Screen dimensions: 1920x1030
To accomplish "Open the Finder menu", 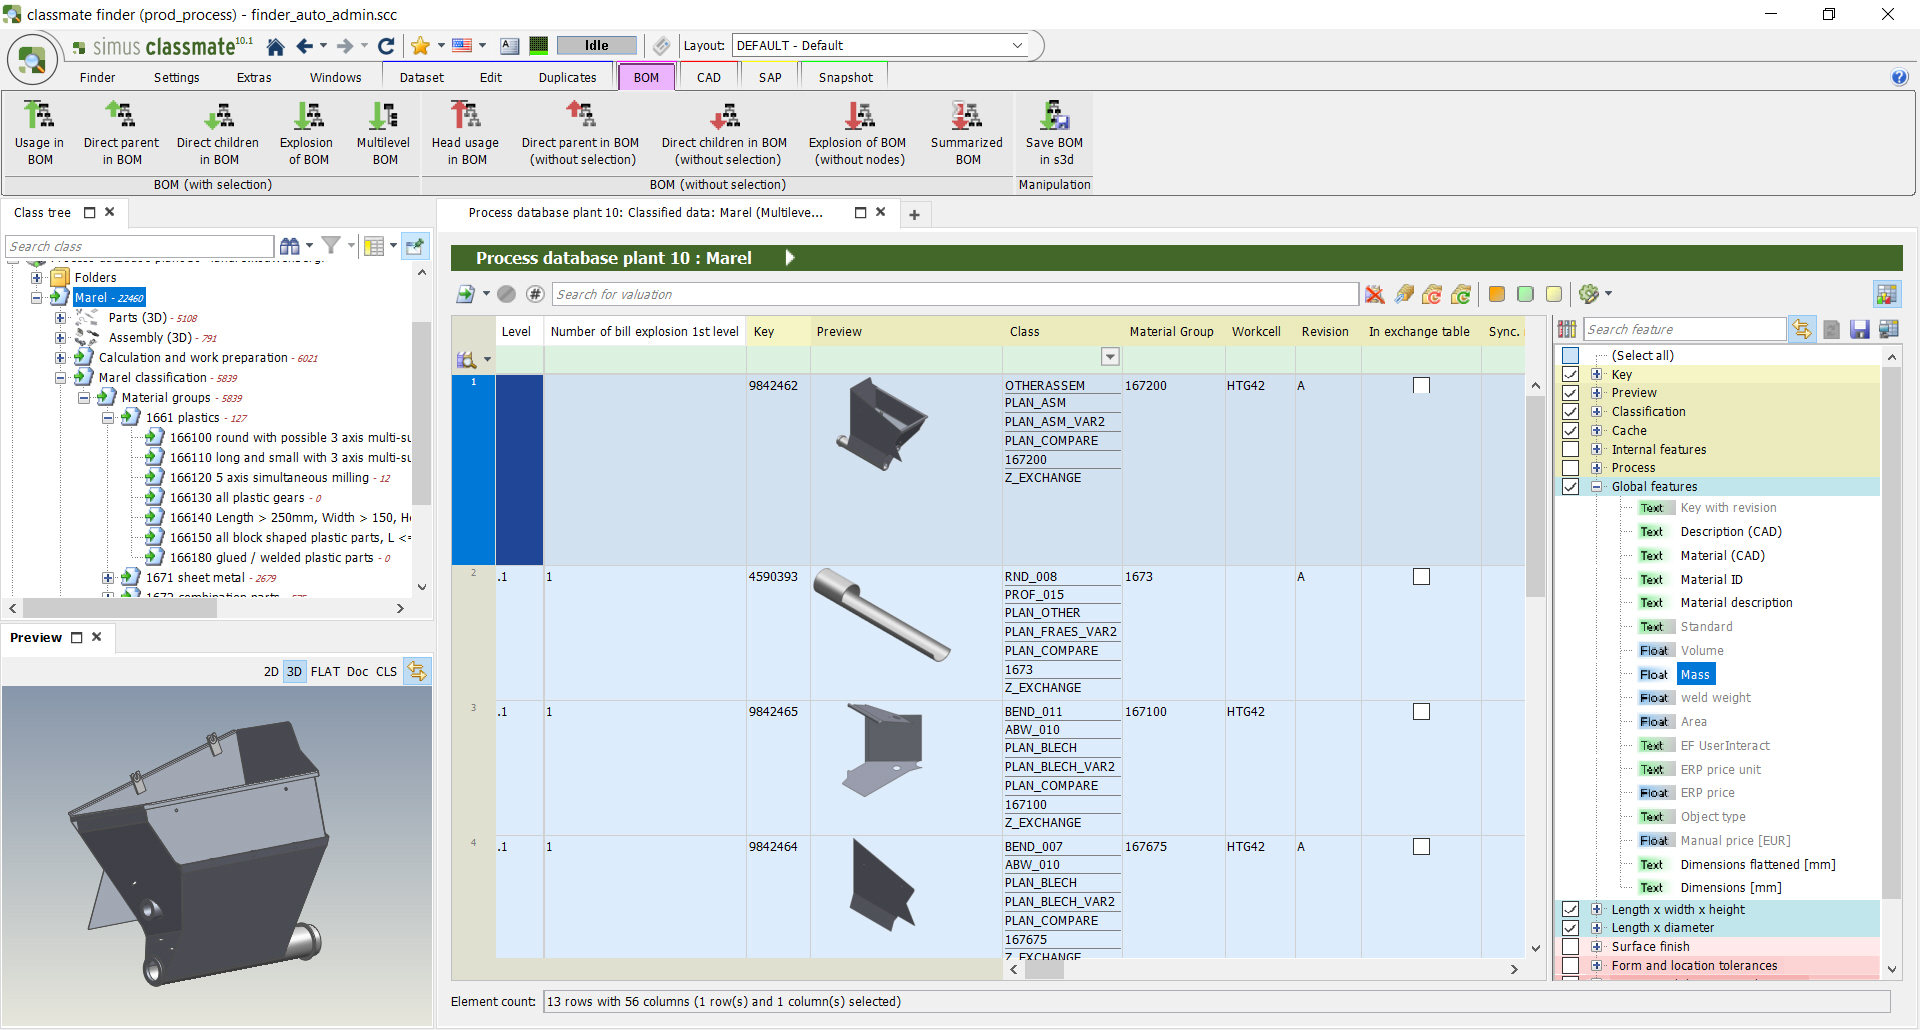I will (x=98, y=78).
